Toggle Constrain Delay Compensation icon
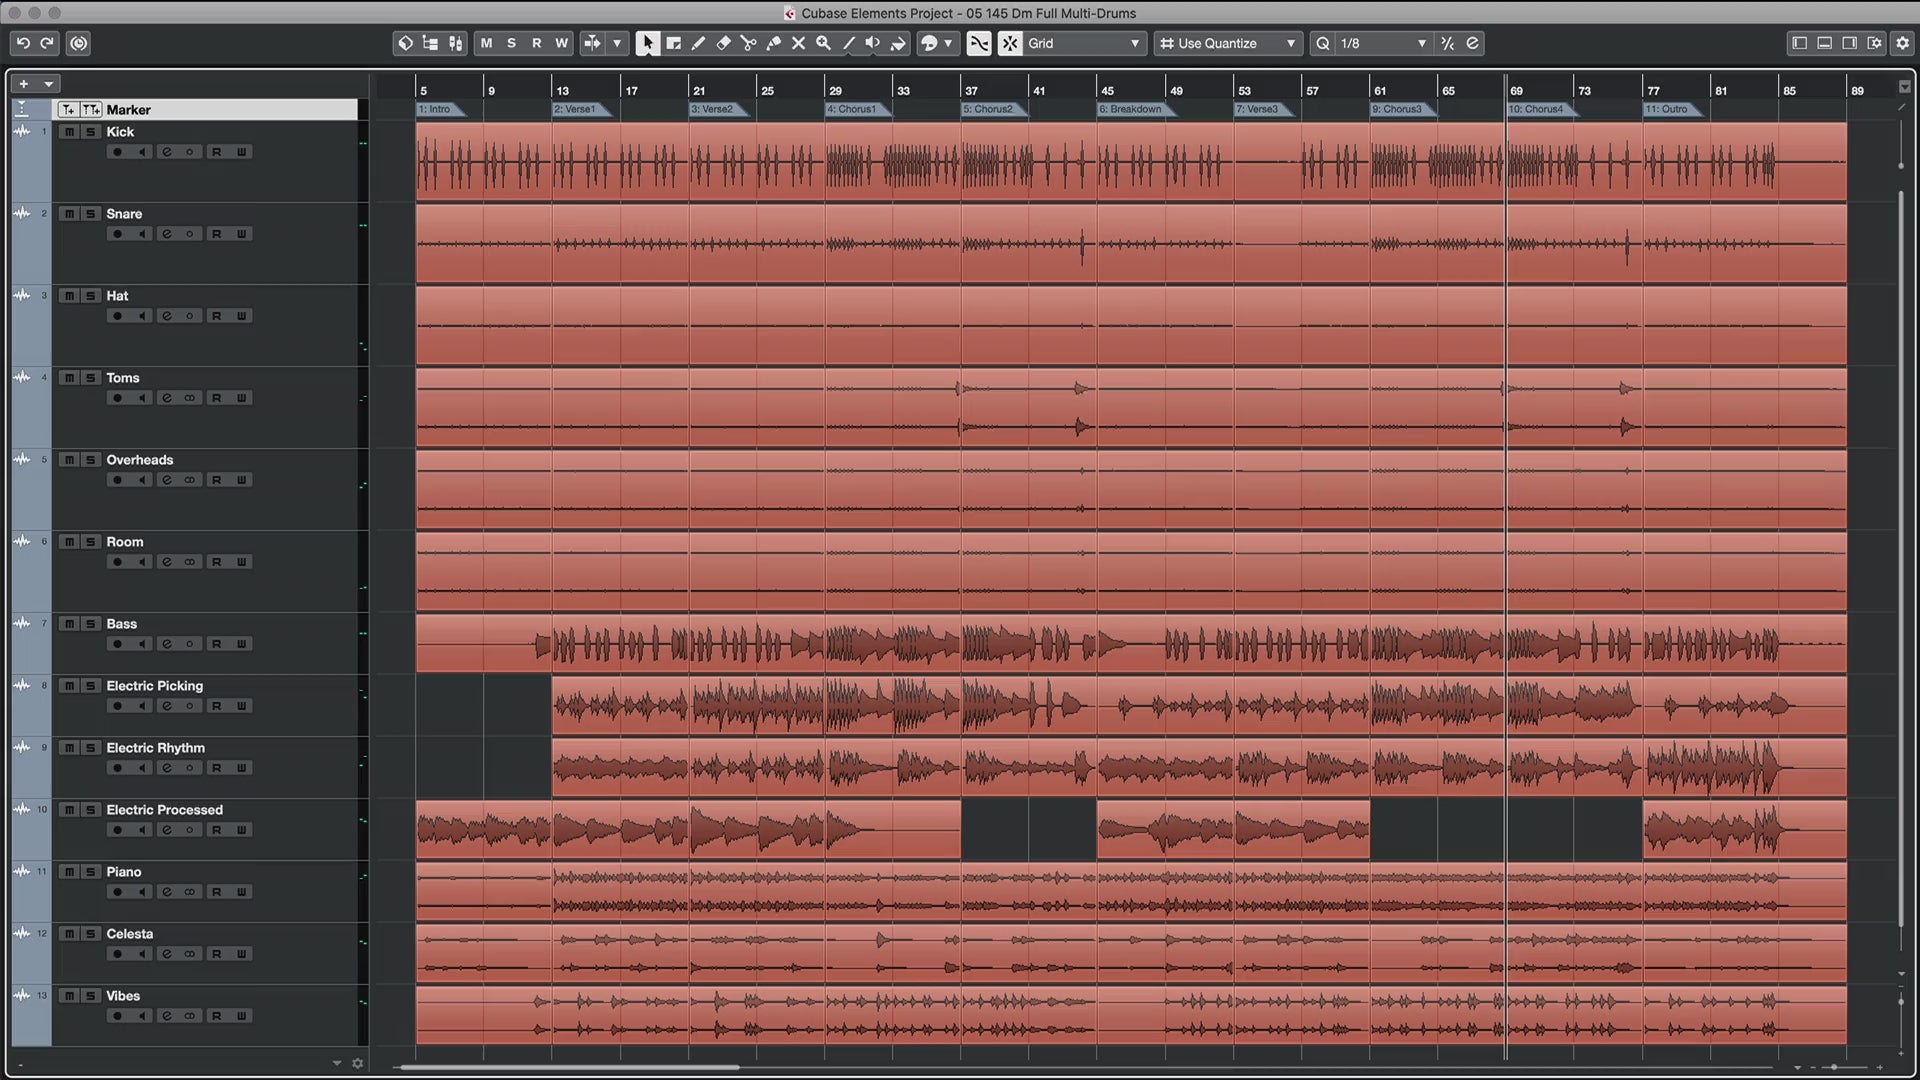The image size is (1920, 1080). coord(405,43)
